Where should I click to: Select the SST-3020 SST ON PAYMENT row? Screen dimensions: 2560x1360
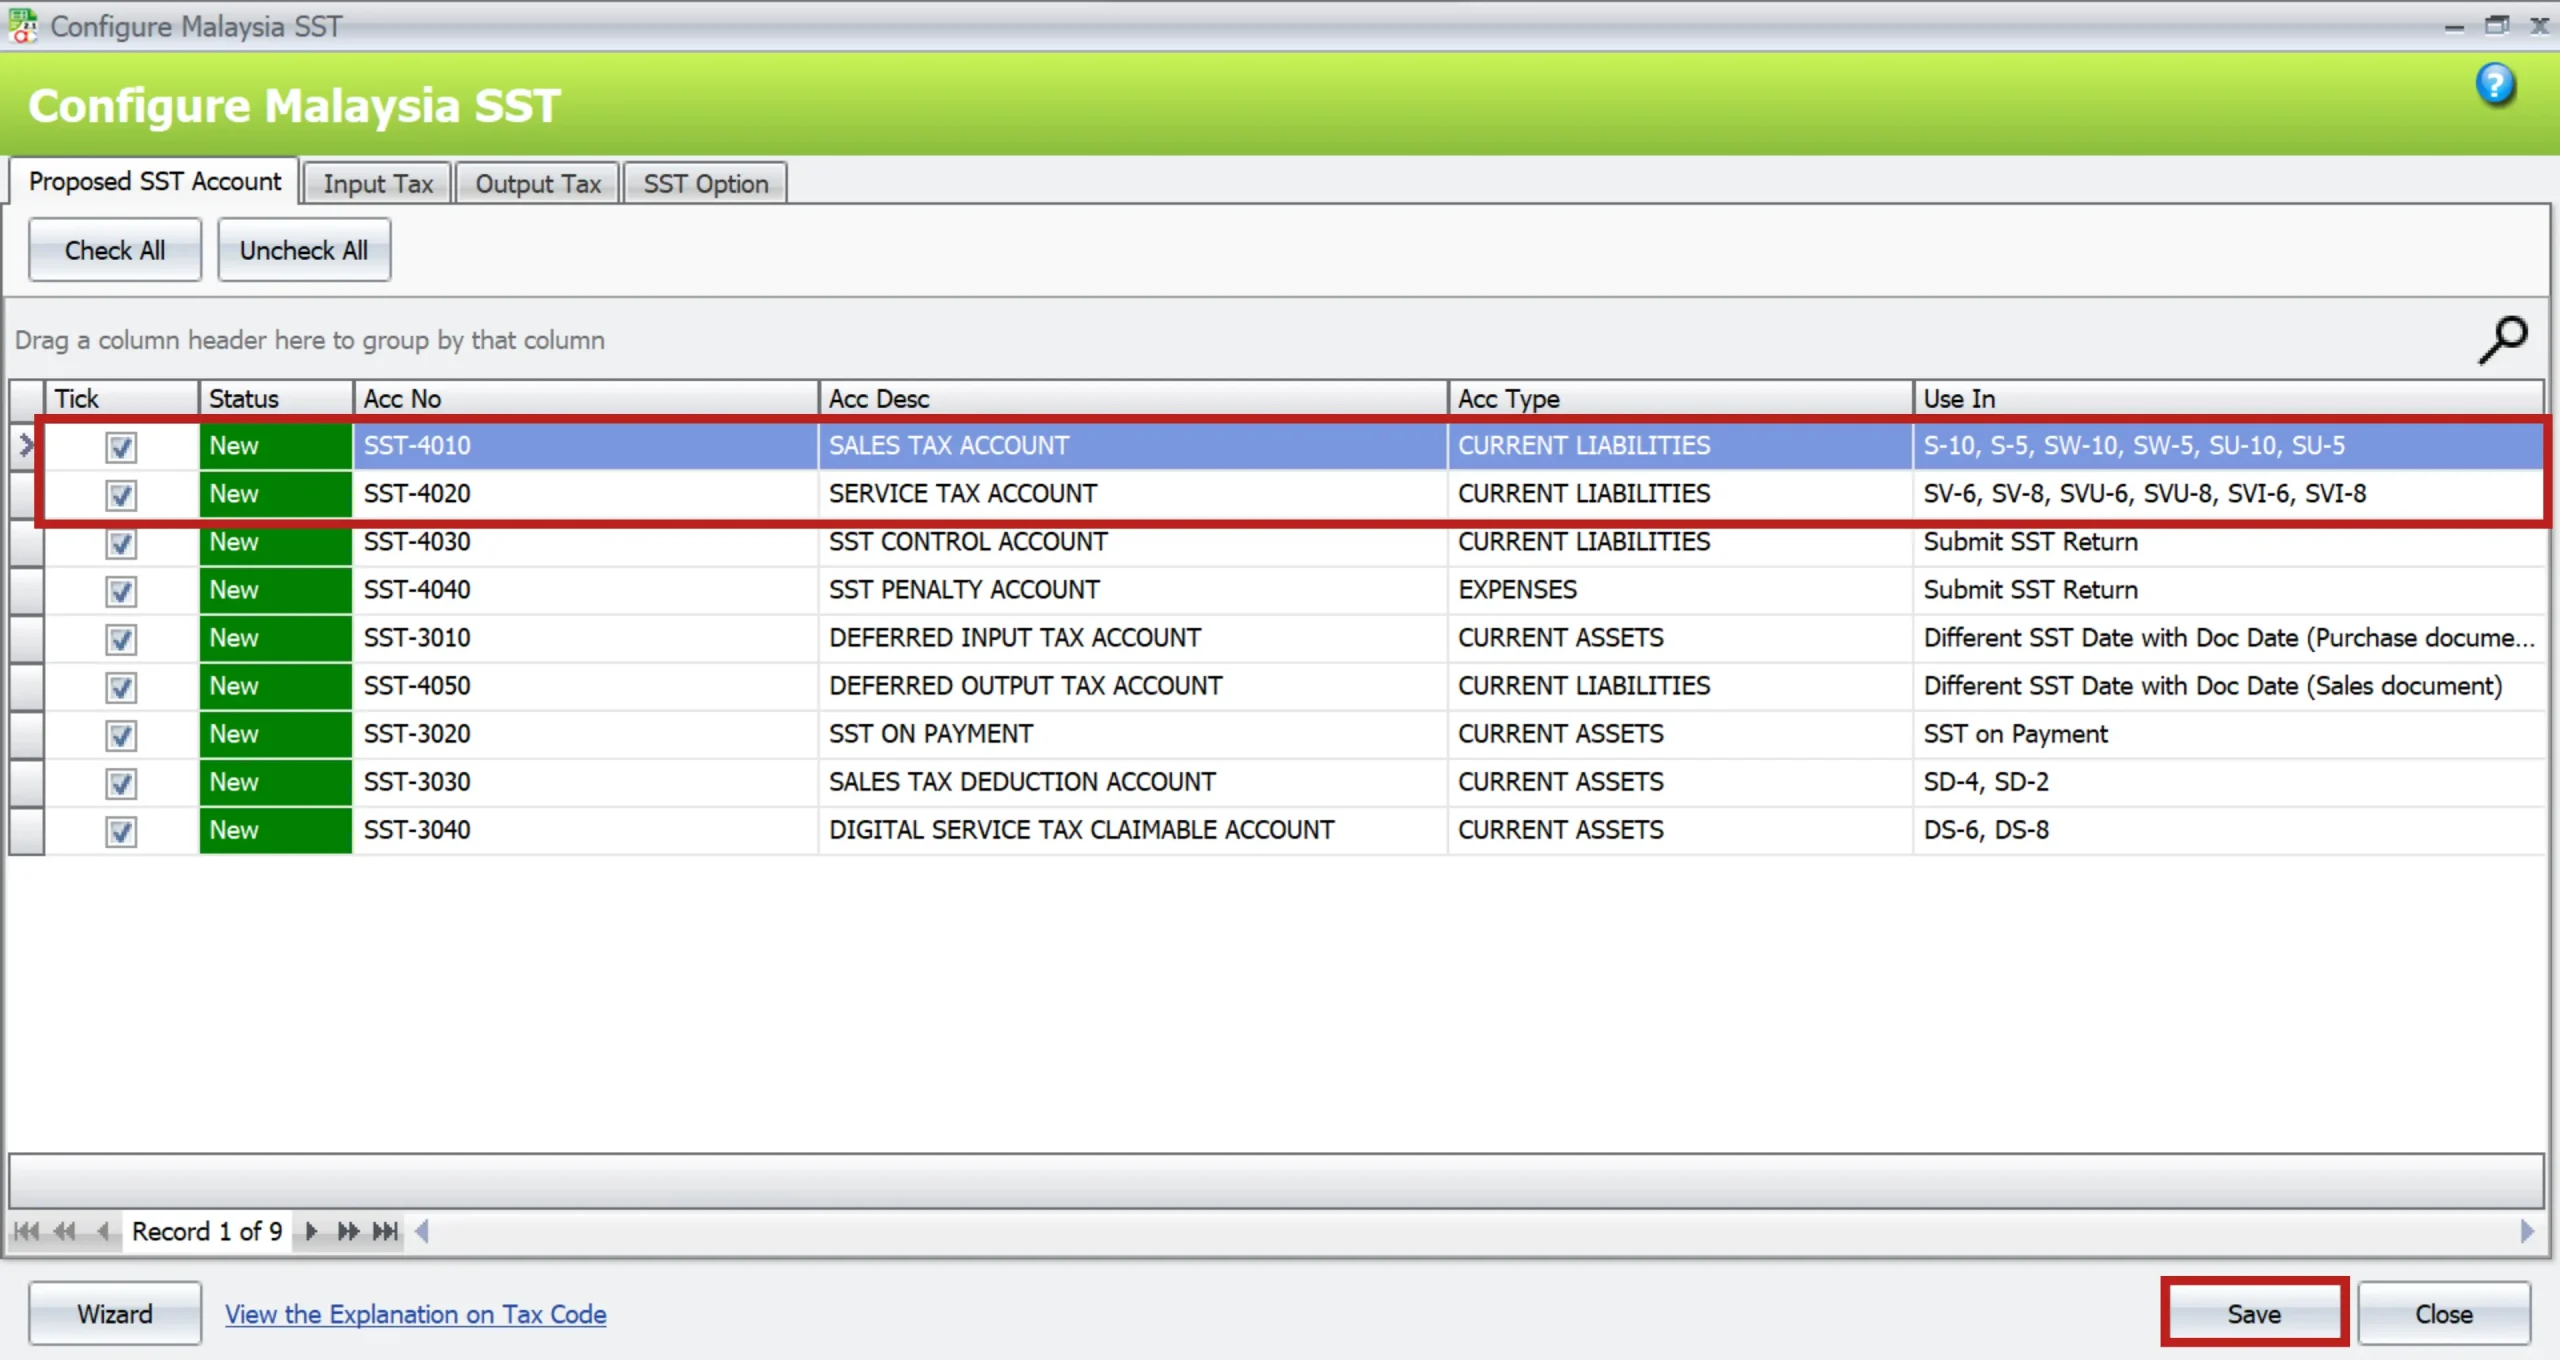coord(930,734)
